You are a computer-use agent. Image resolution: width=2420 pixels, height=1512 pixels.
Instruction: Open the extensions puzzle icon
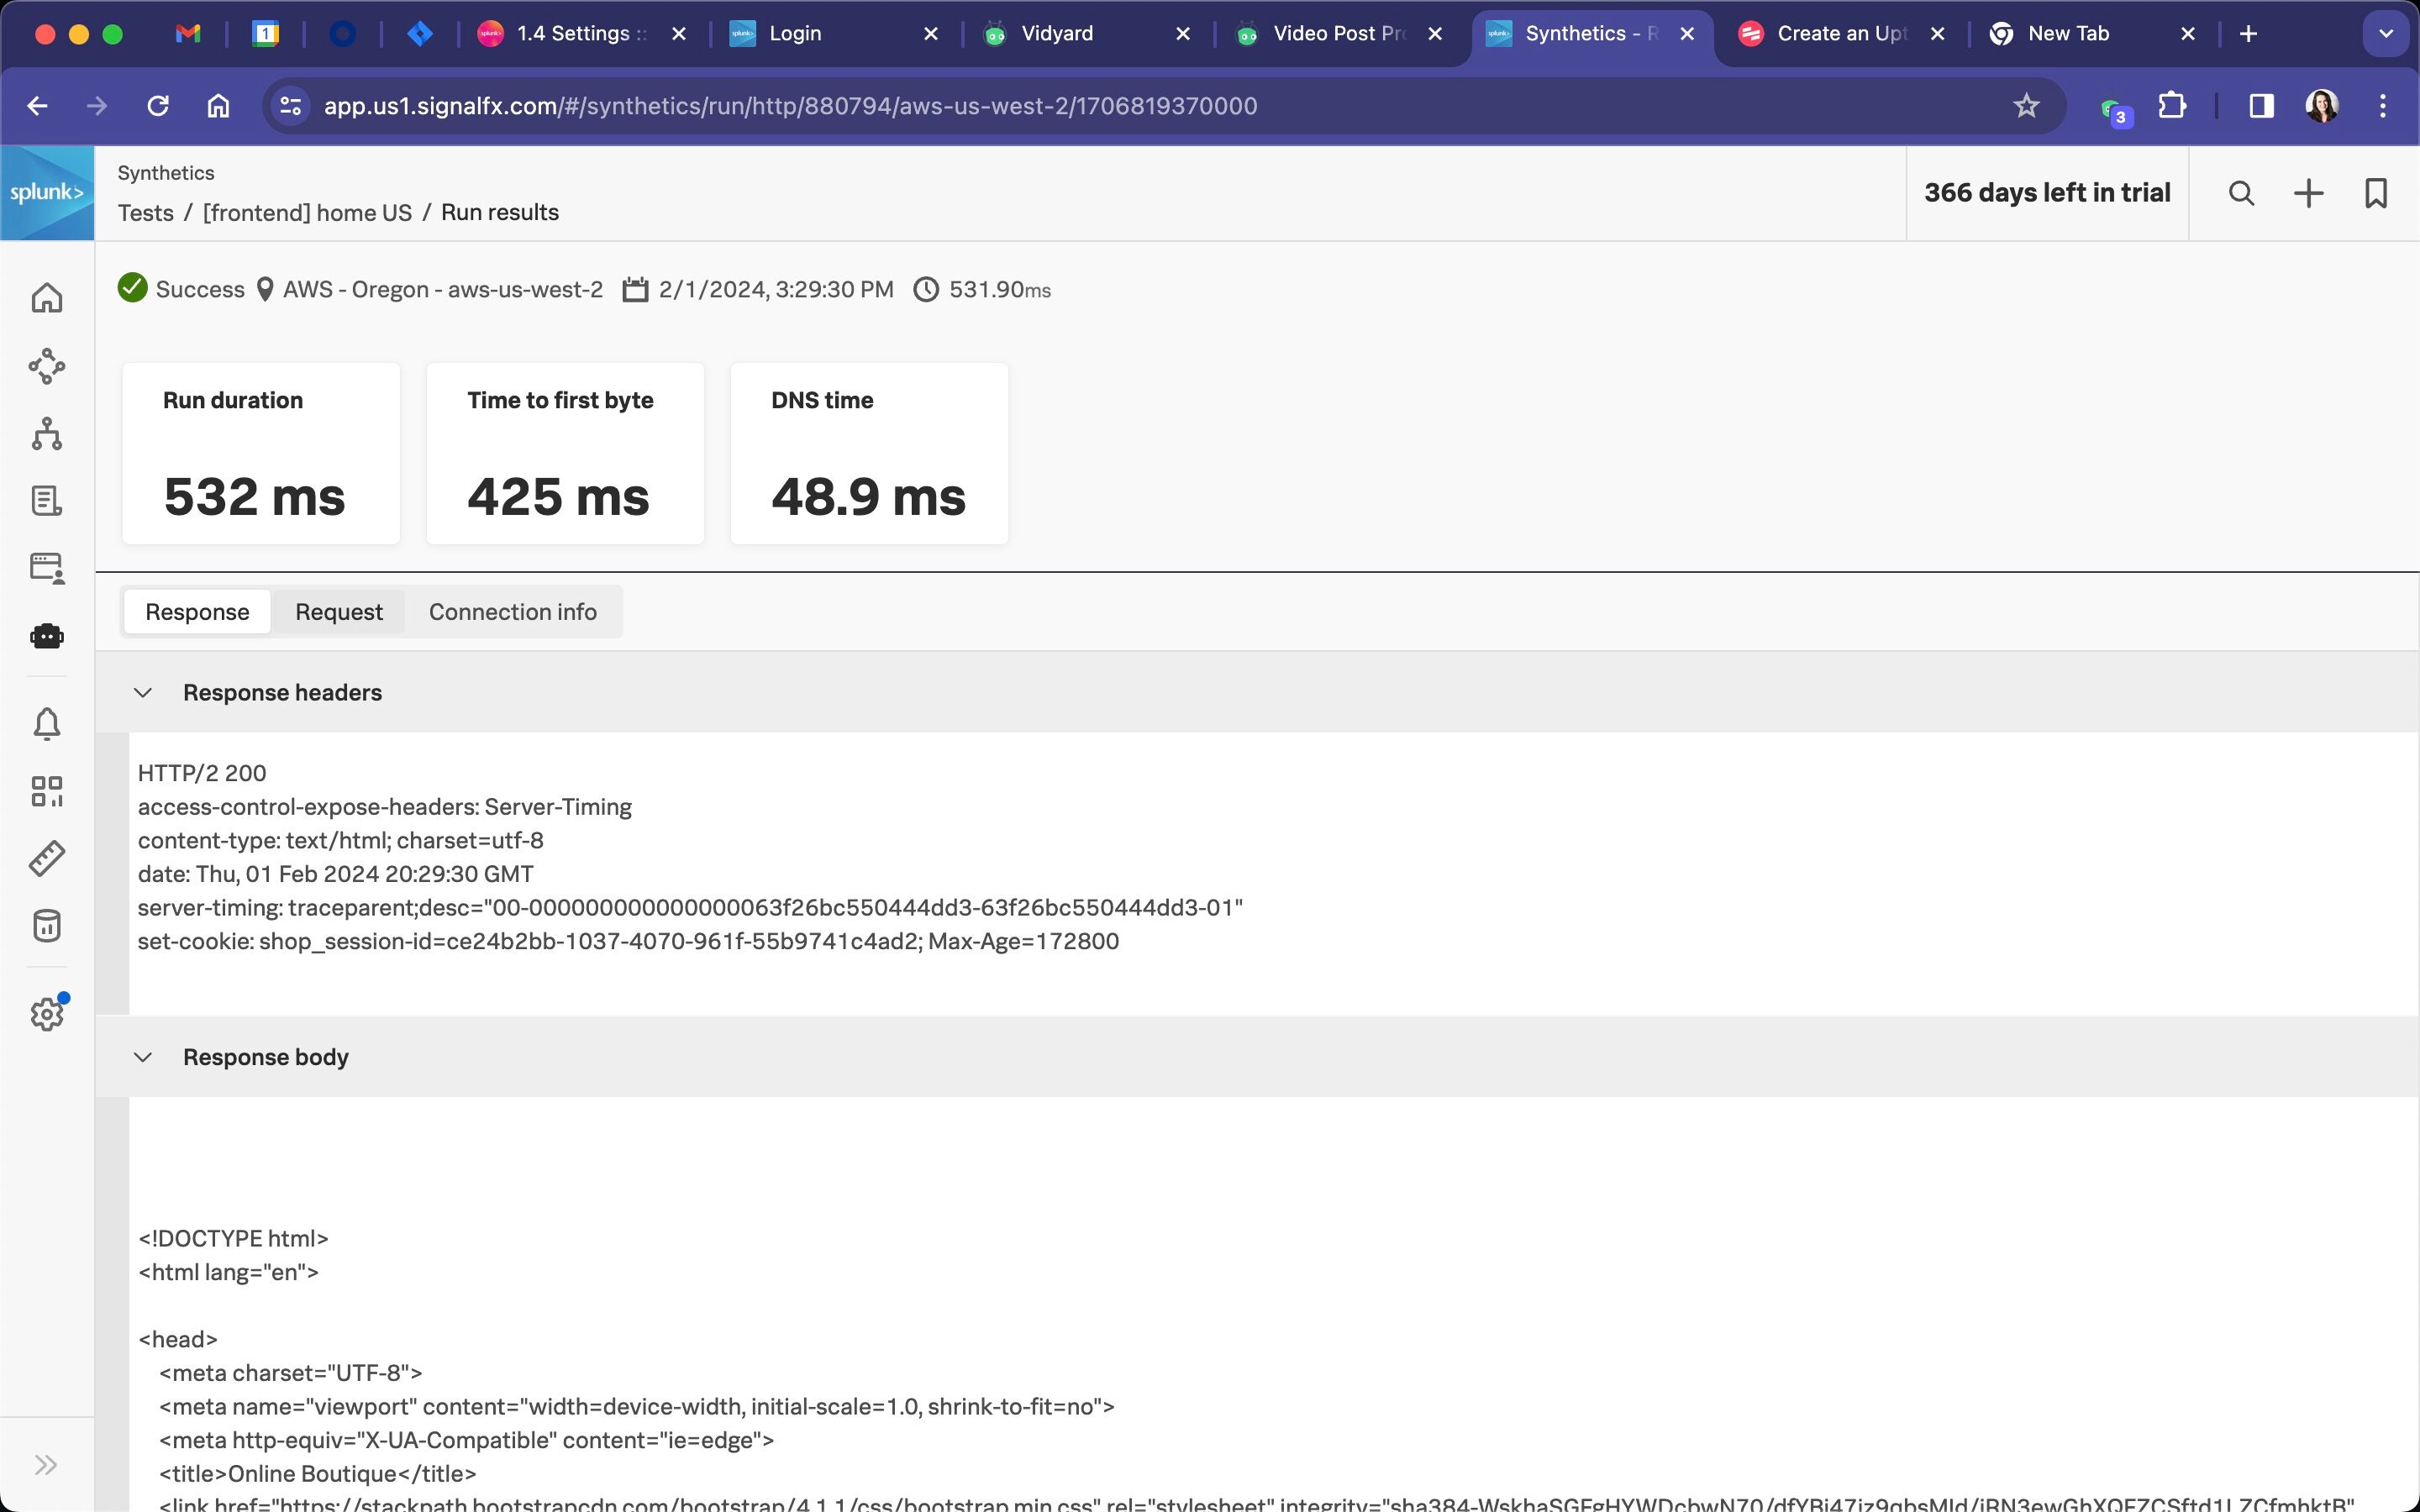2172,106
